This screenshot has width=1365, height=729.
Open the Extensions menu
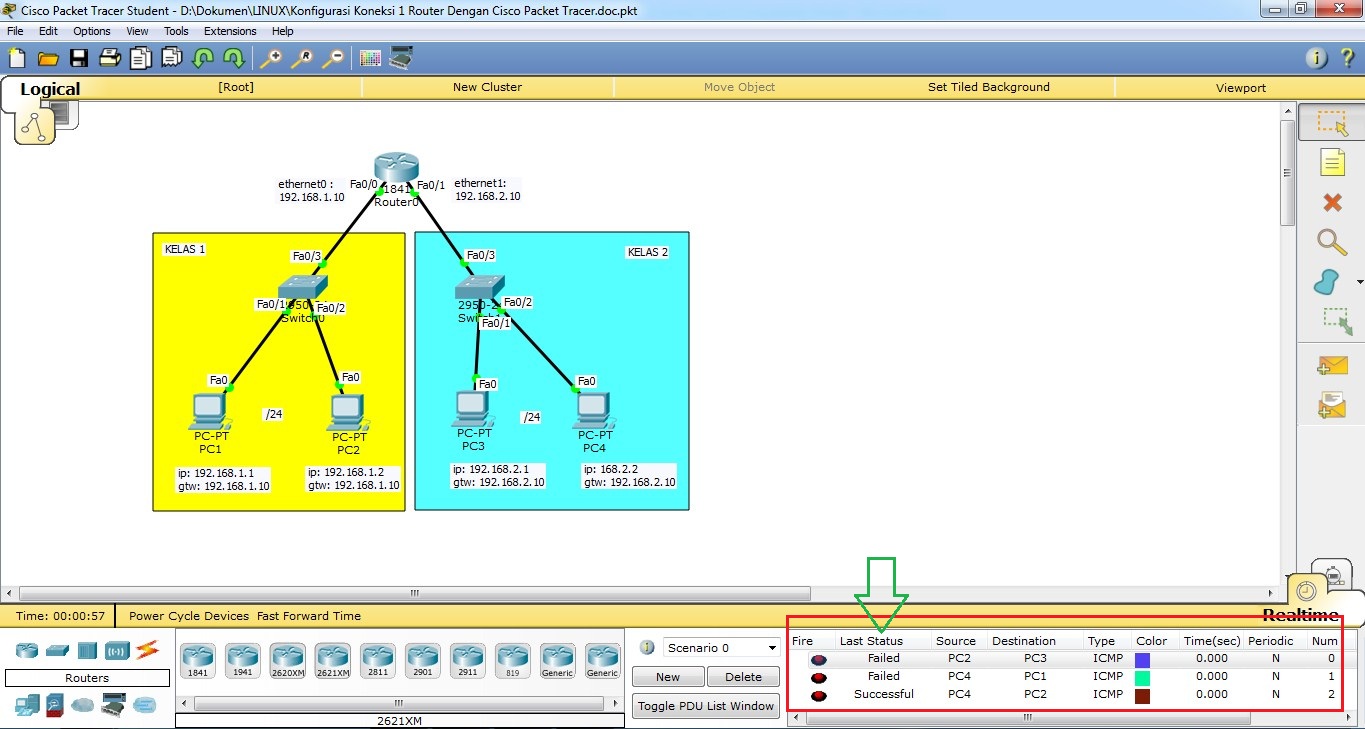229,30
